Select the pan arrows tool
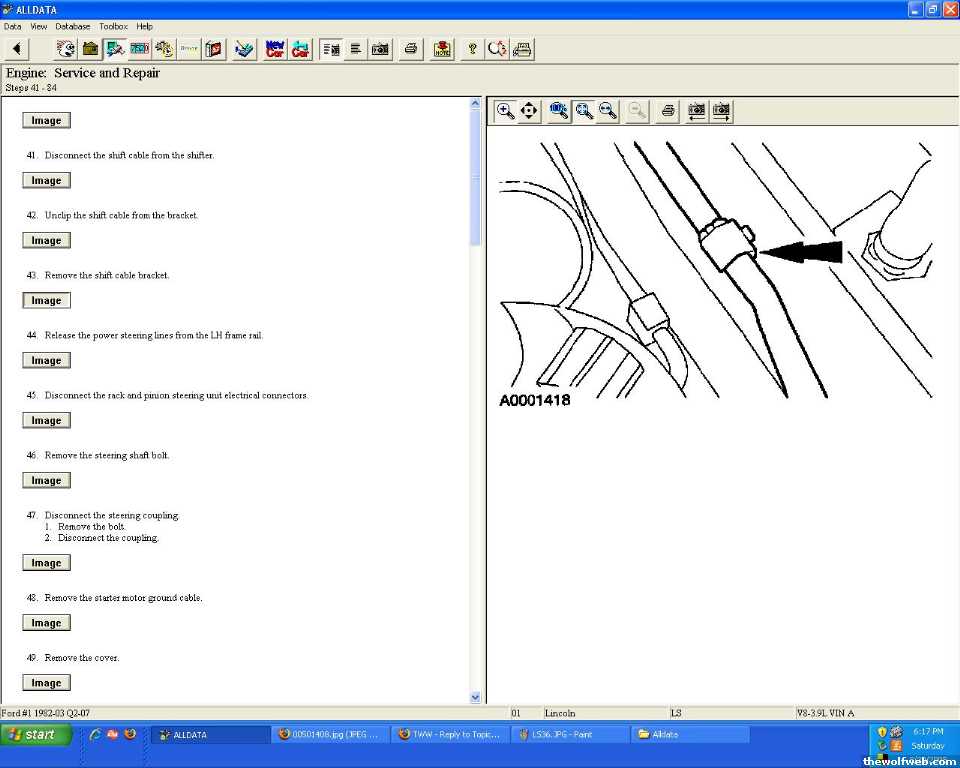Image resolution: width=960 pixels, height=768 pixels. tap(529, 111)
